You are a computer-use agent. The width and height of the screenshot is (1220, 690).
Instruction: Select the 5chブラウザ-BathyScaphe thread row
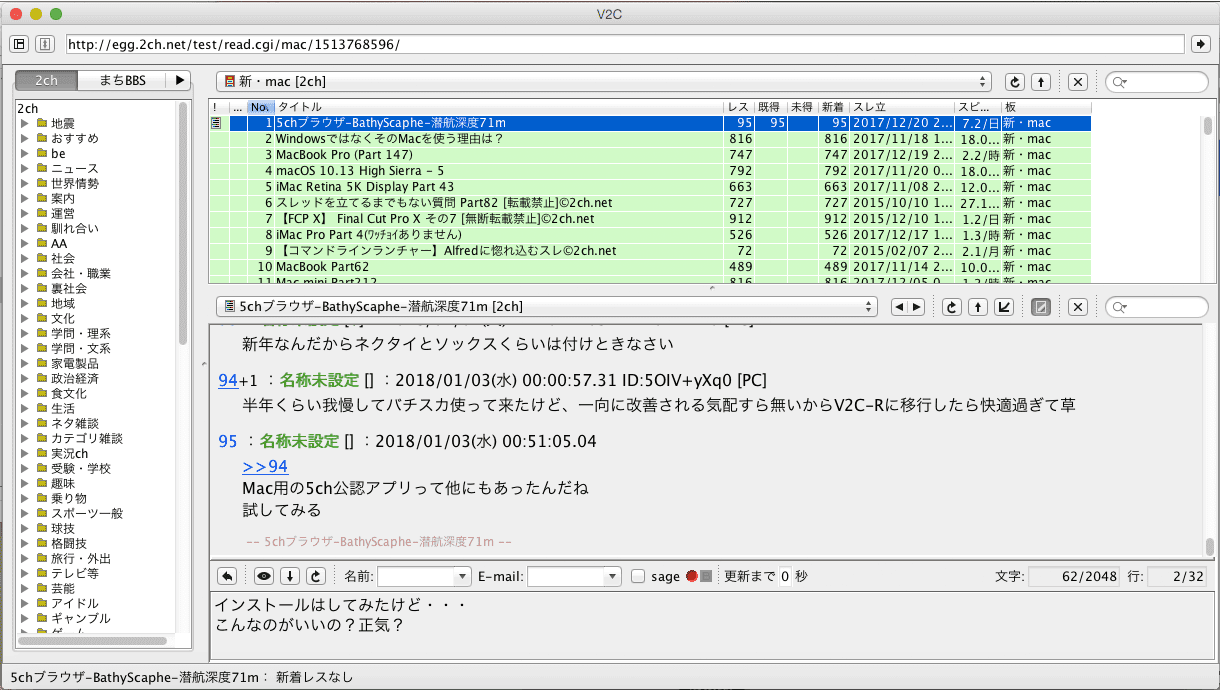click(x=650, y=123)
